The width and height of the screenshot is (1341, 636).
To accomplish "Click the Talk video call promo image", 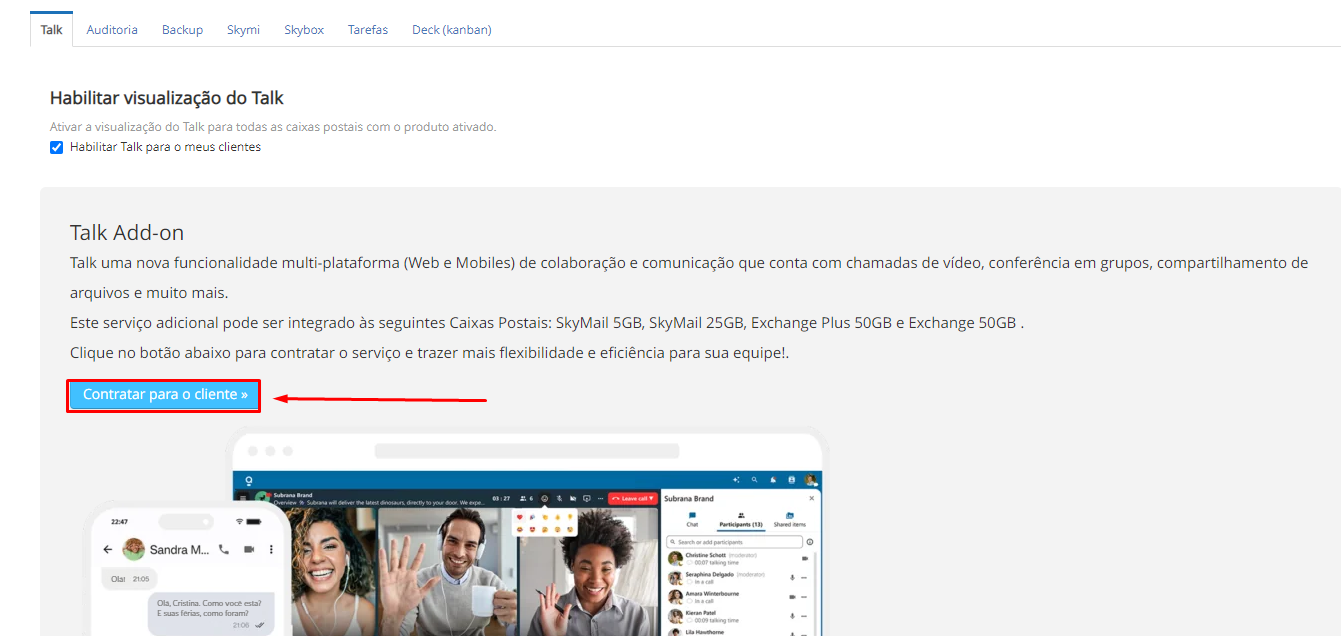I will [455, 531].
